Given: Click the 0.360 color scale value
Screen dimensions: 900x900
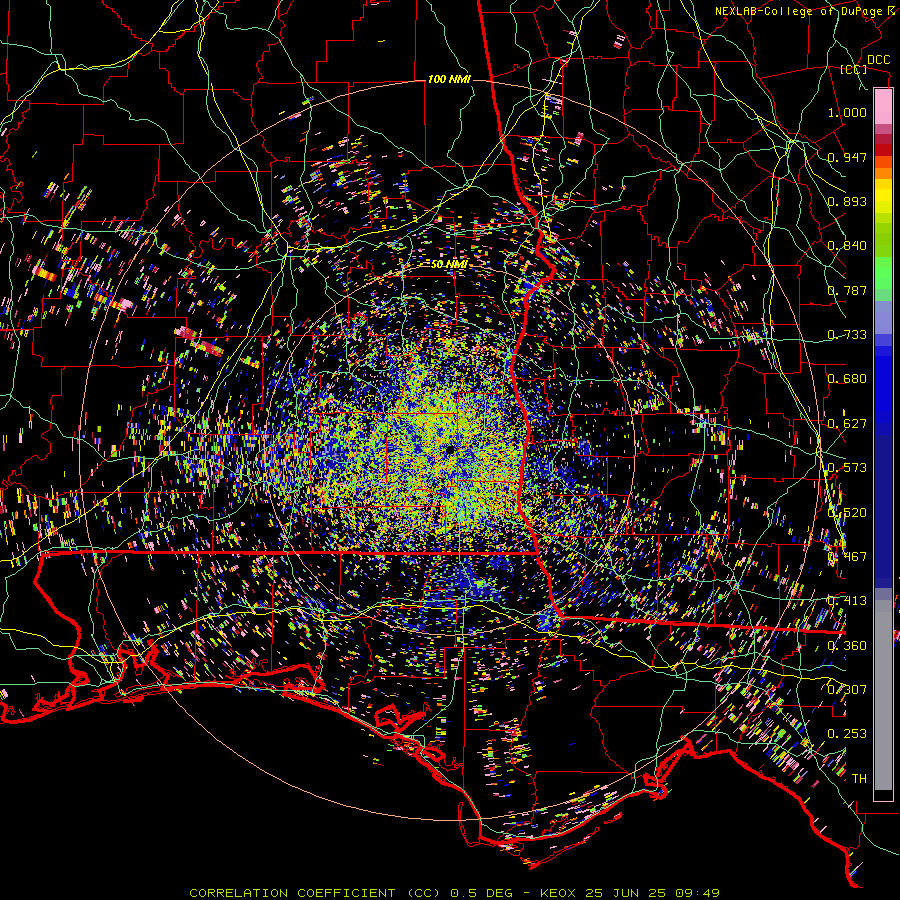Looking at the screenshot, I should point(847,646).
